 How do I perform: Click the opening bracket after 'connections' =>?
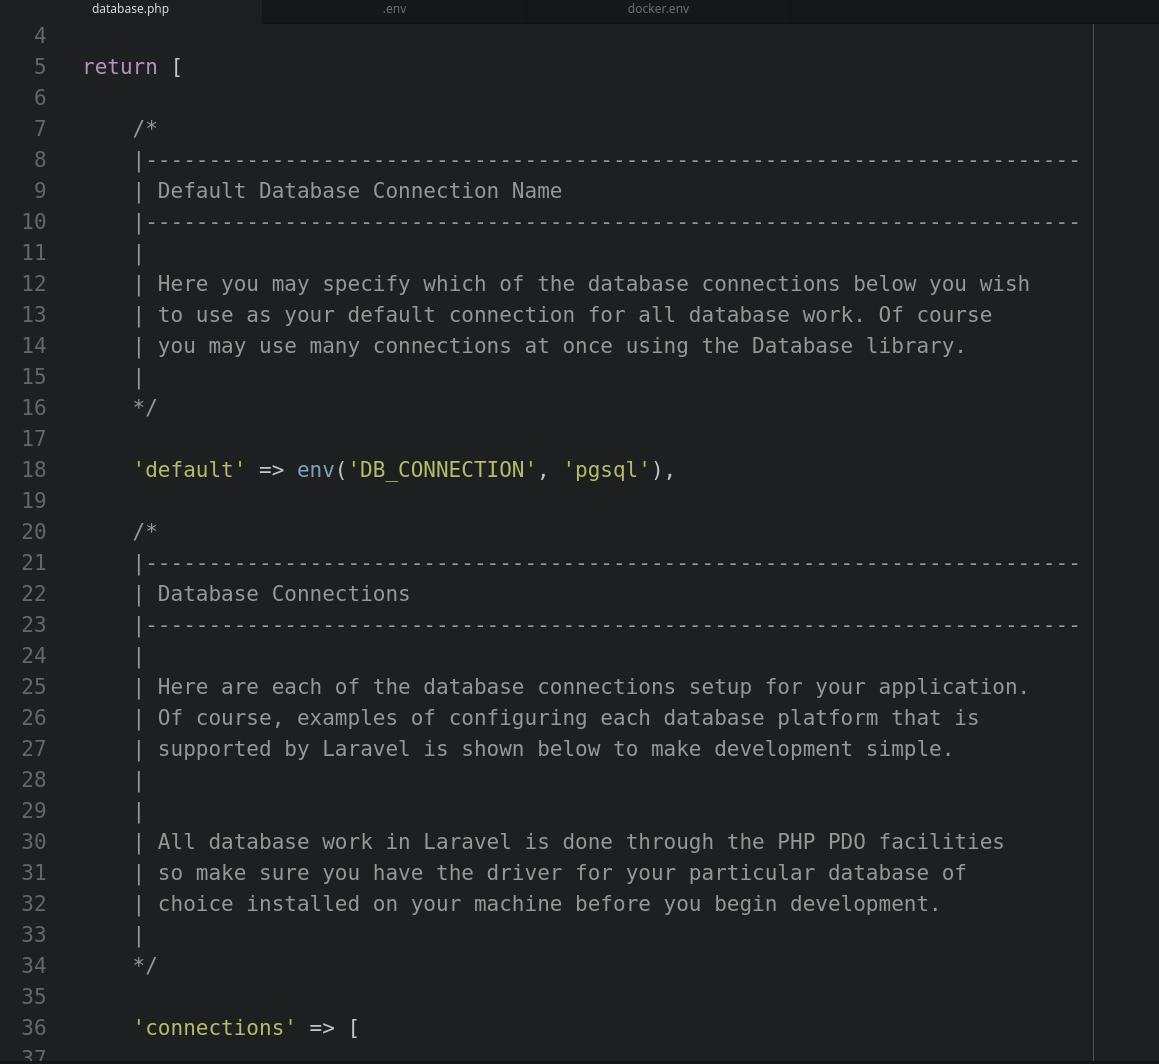pos(354,1028)
